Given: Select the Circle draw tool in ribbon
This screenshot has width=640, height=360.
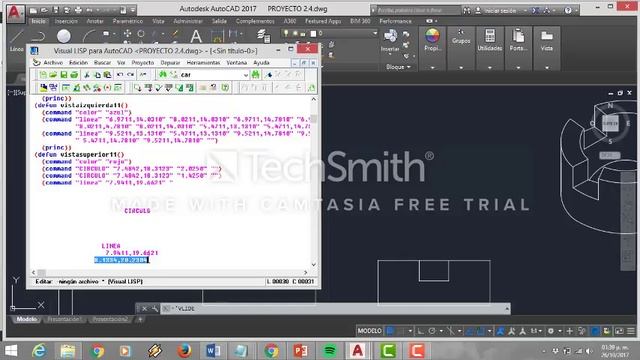Looking at the screenshot, I should [x=64, y=36].
